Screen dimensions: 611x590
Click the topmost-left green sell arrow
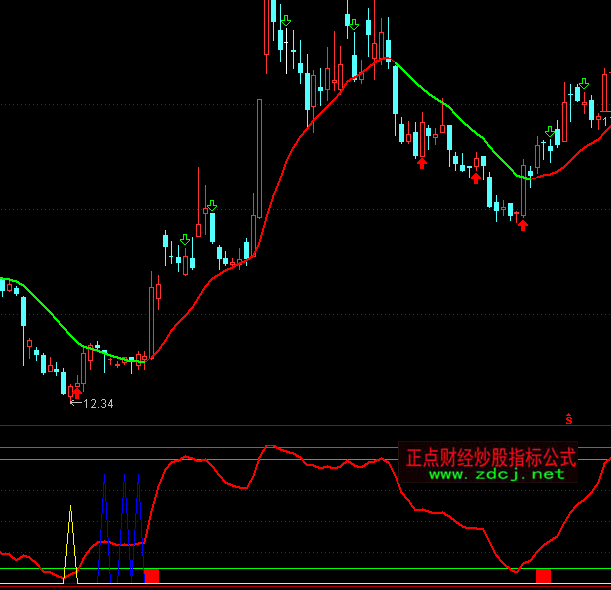(x=286, y=21)
